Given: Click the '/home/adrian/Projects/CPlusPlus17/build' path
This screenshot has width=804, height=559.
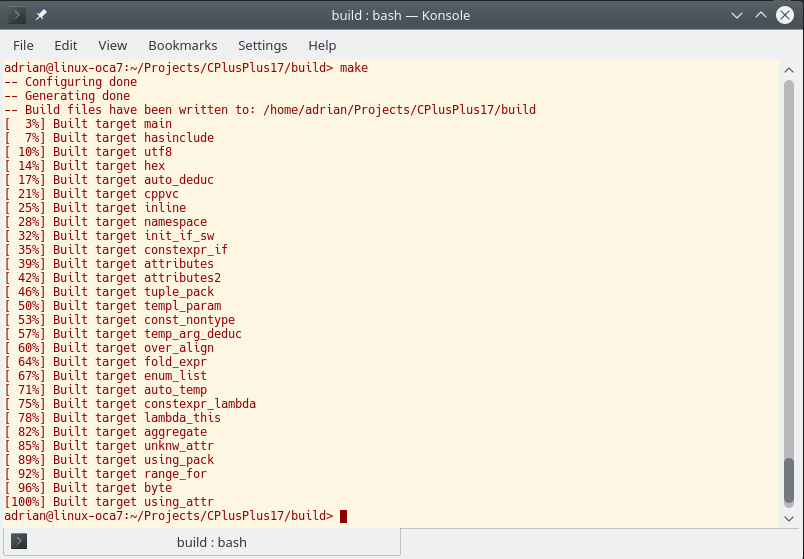Looking at the screenshot, I should click(x=399, y=110).
